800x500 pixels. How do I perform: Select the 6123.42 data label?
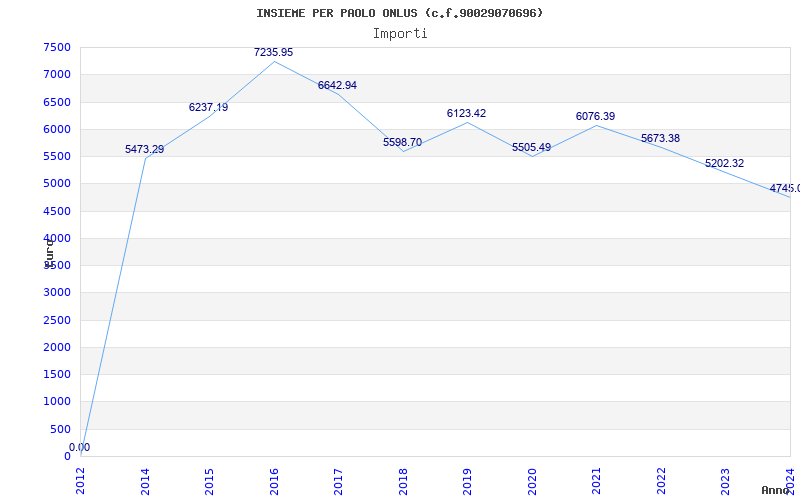[466, 113]
